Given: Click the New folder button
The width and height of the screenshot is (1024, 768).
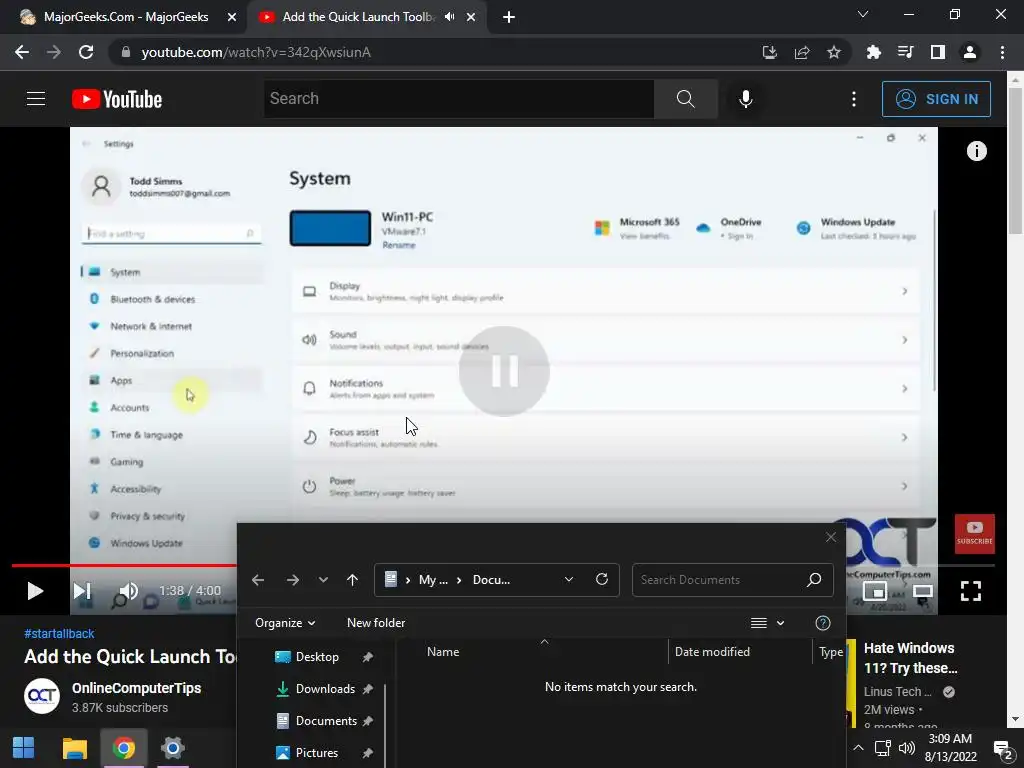Looking at the screenshot, I should tap(376, 623).
